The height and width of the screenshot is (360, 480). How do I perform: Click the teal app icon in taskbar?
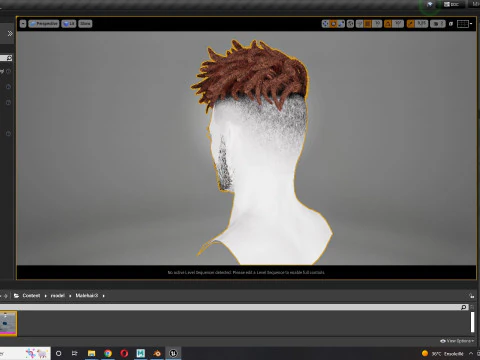141,353
